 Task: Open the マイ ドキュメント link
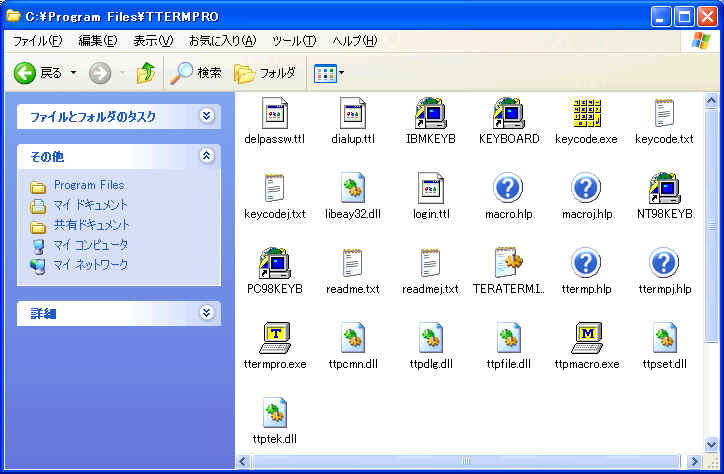point(90,205)
